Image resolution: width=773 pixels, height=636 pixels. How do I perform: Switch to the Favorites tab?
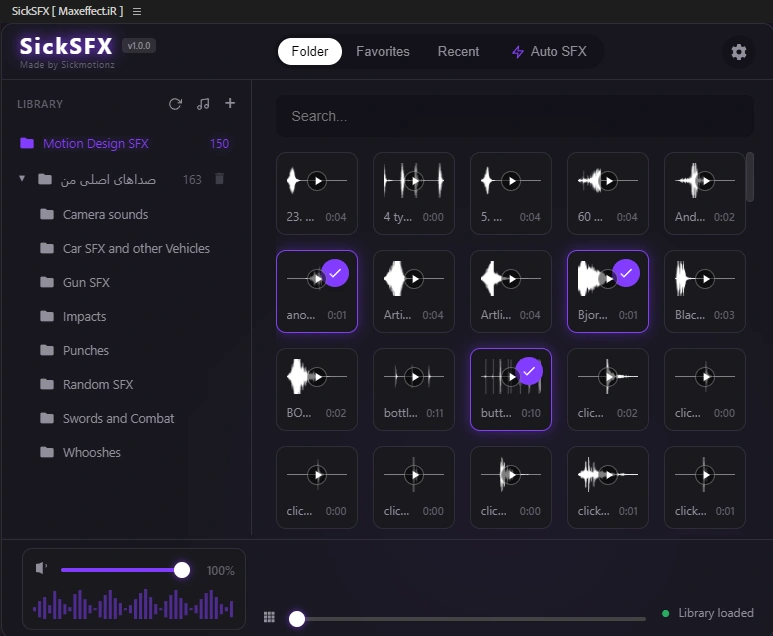point(383,51)
